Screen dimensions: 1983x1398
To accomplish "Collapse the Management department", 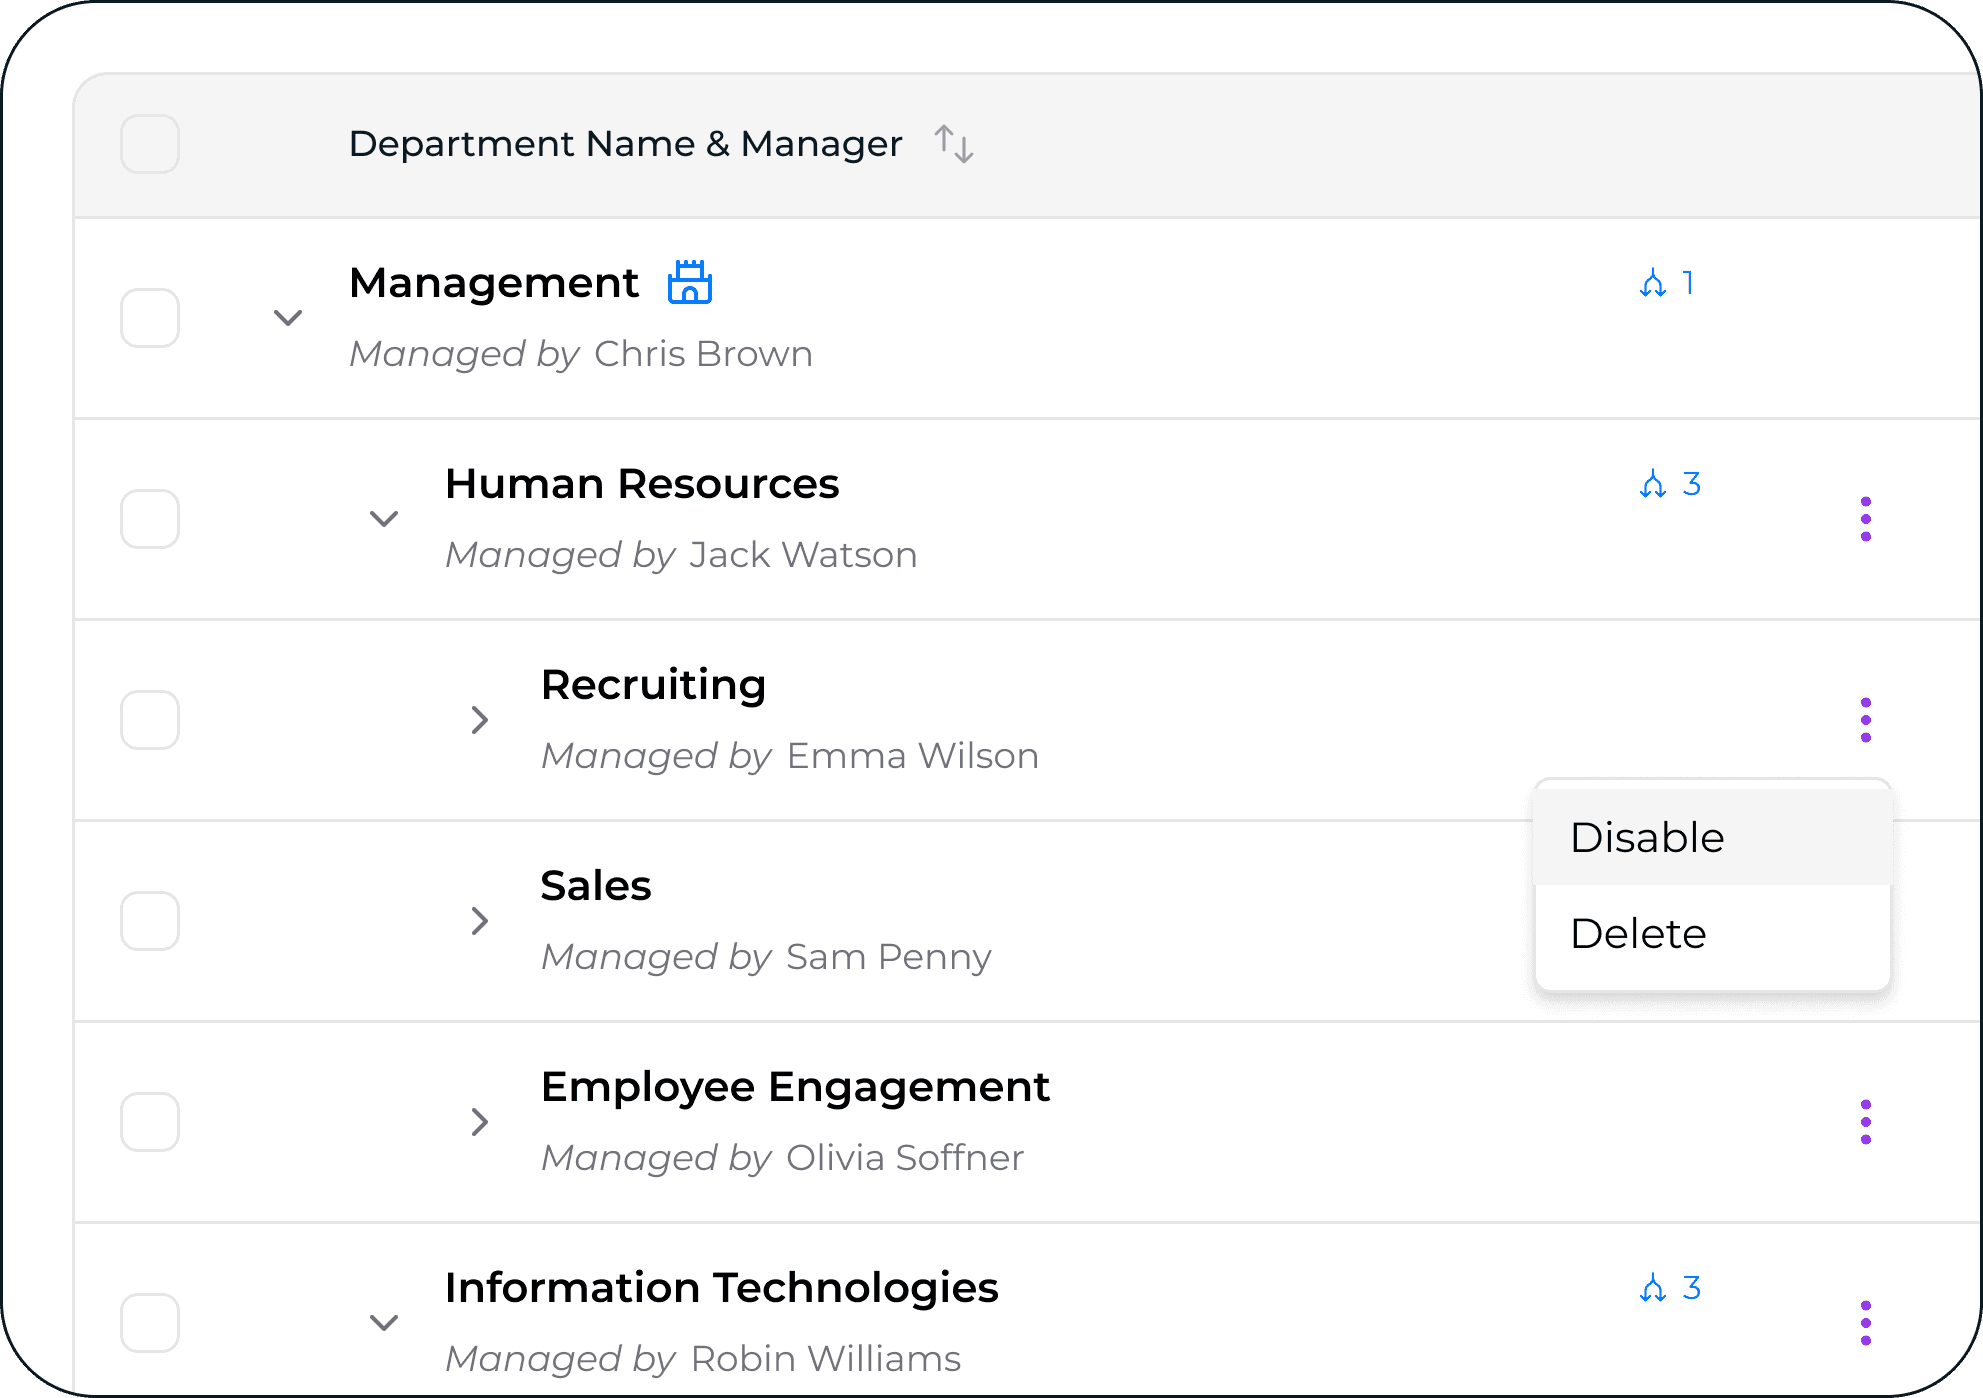I will click(288, 318).
